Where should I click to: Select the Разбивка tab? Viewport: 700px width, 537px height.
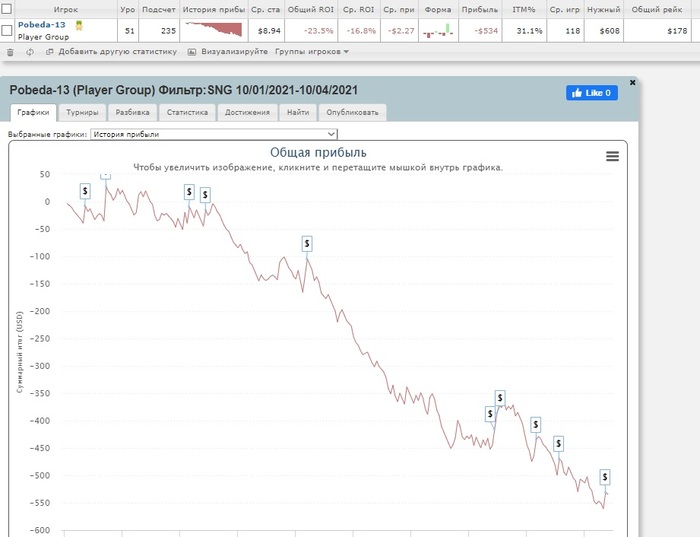(x=132, y=112)
